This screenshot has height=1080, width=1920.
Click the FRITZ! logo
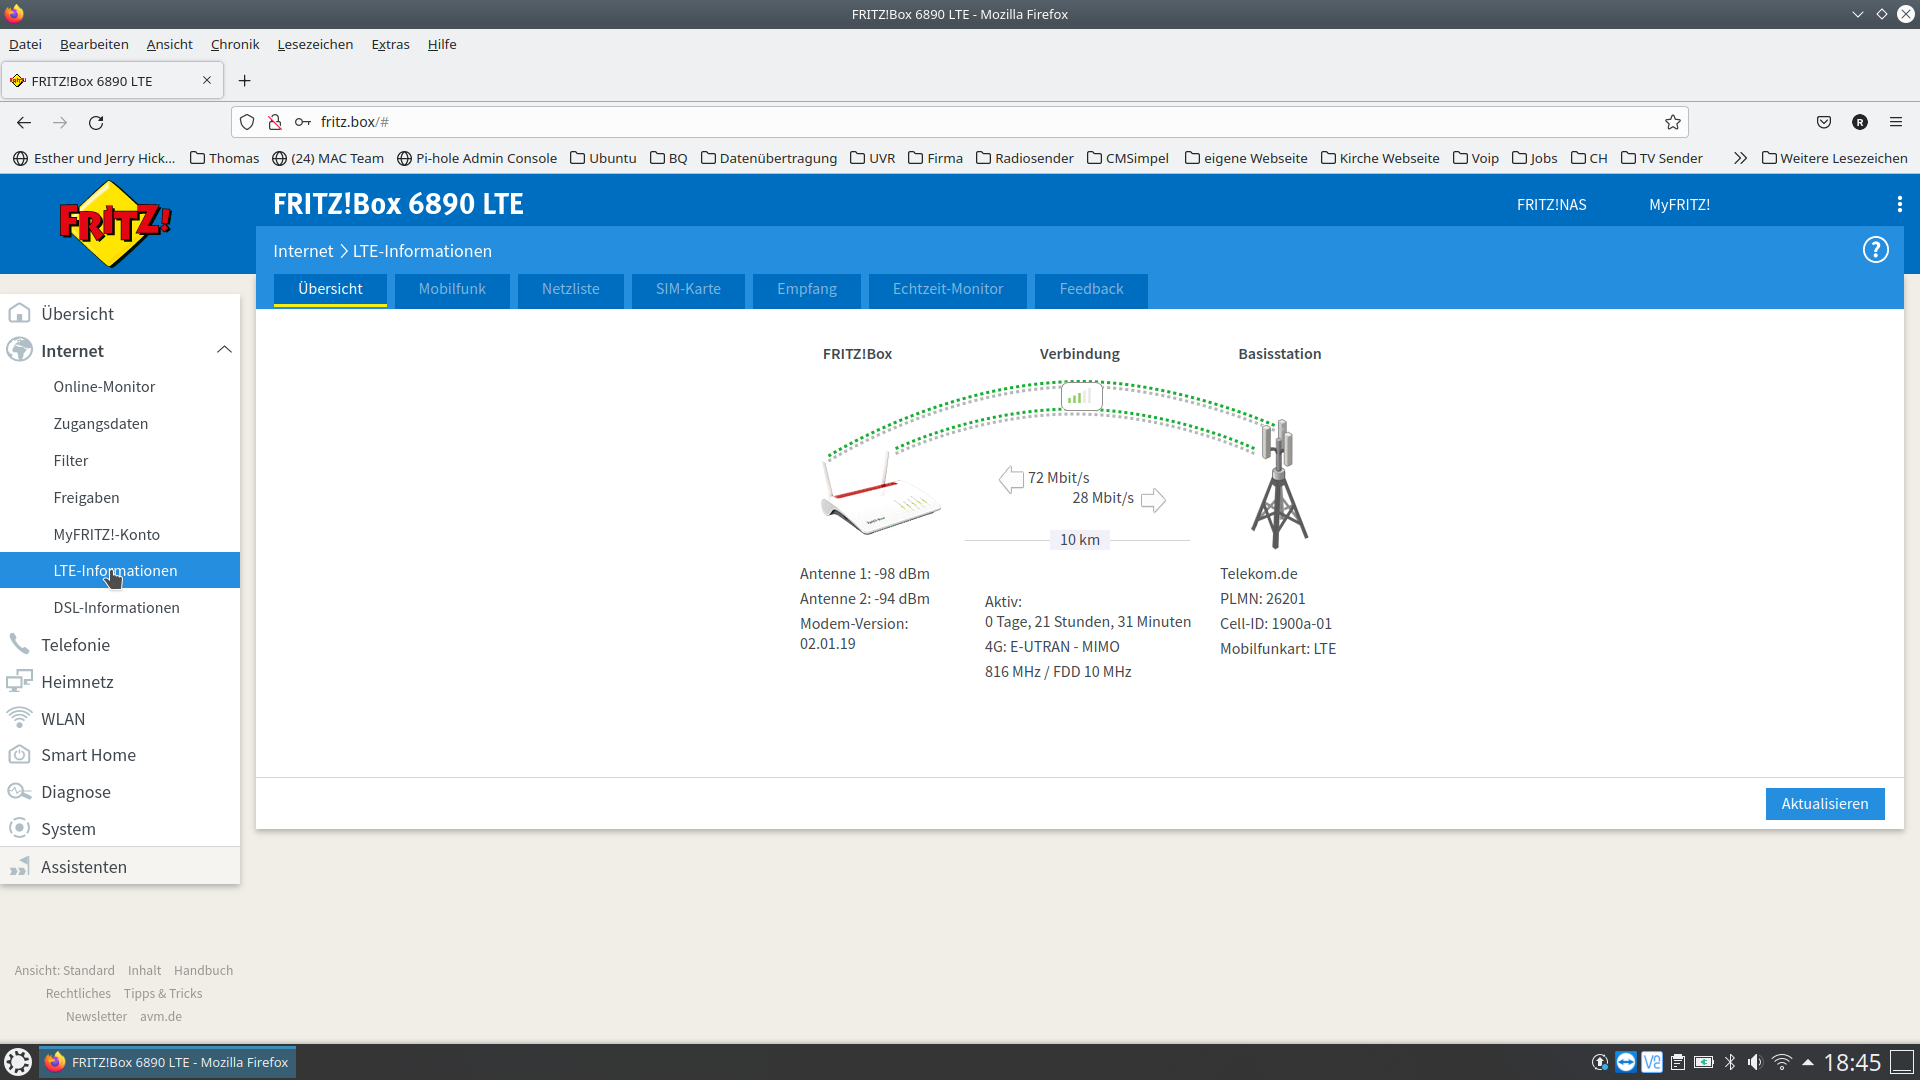click(114, 224)
